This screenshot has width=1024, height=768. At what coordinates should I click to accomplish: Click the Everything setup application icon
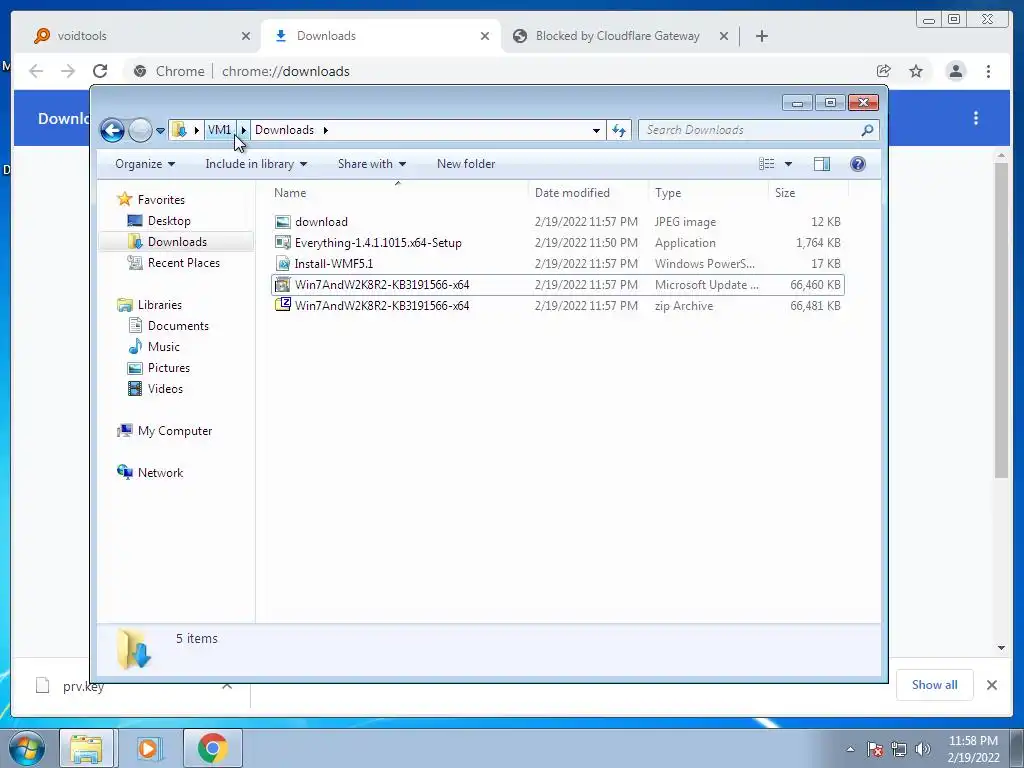tap(283, 243)
